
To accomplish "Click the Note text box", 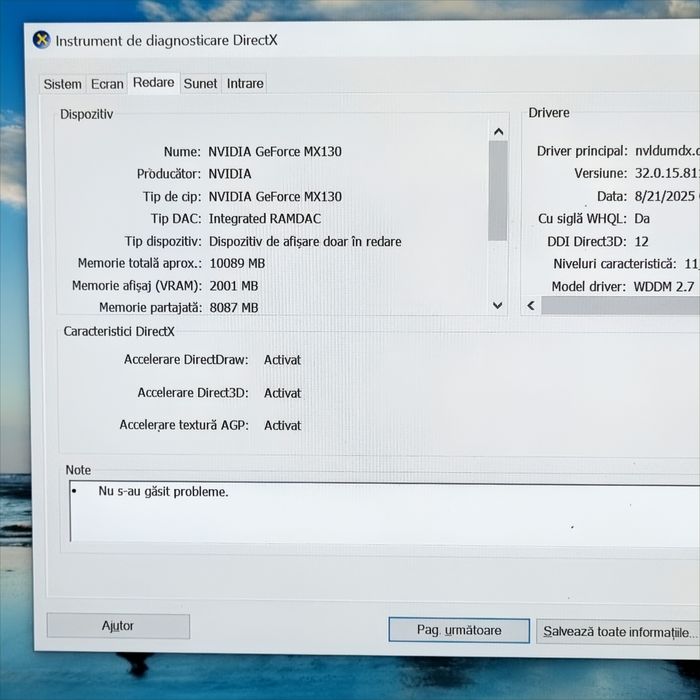I will [x=385, y=512].
